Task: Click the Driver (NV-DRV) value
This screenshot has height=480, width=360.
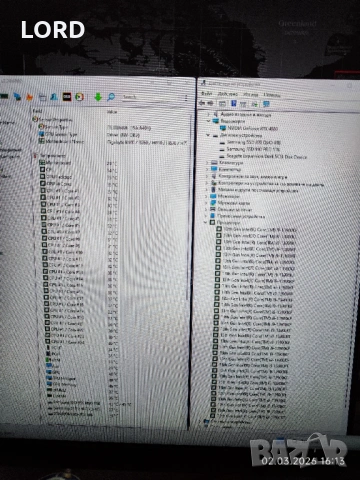Action: click(x=123, y=135)
